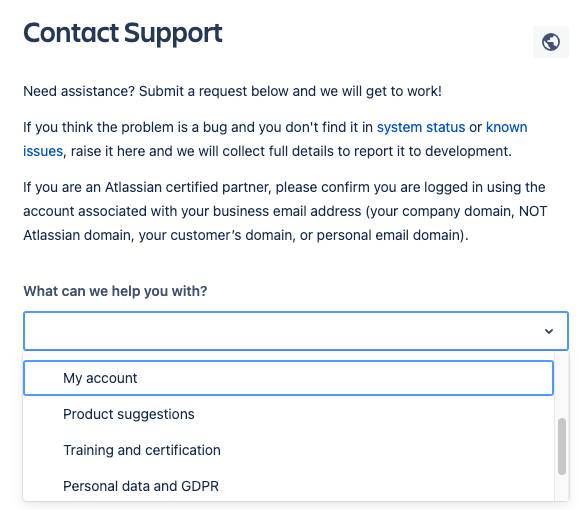Choose Product suggestions from the list

288,414
